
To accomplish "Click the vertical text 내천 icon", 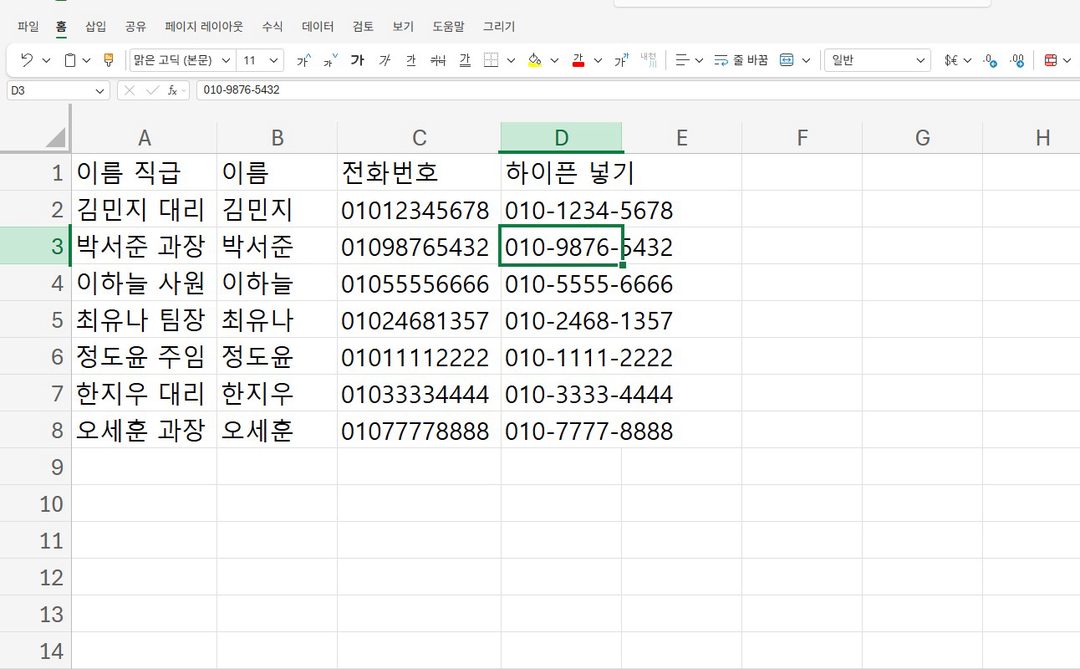I will click(649, 60).
